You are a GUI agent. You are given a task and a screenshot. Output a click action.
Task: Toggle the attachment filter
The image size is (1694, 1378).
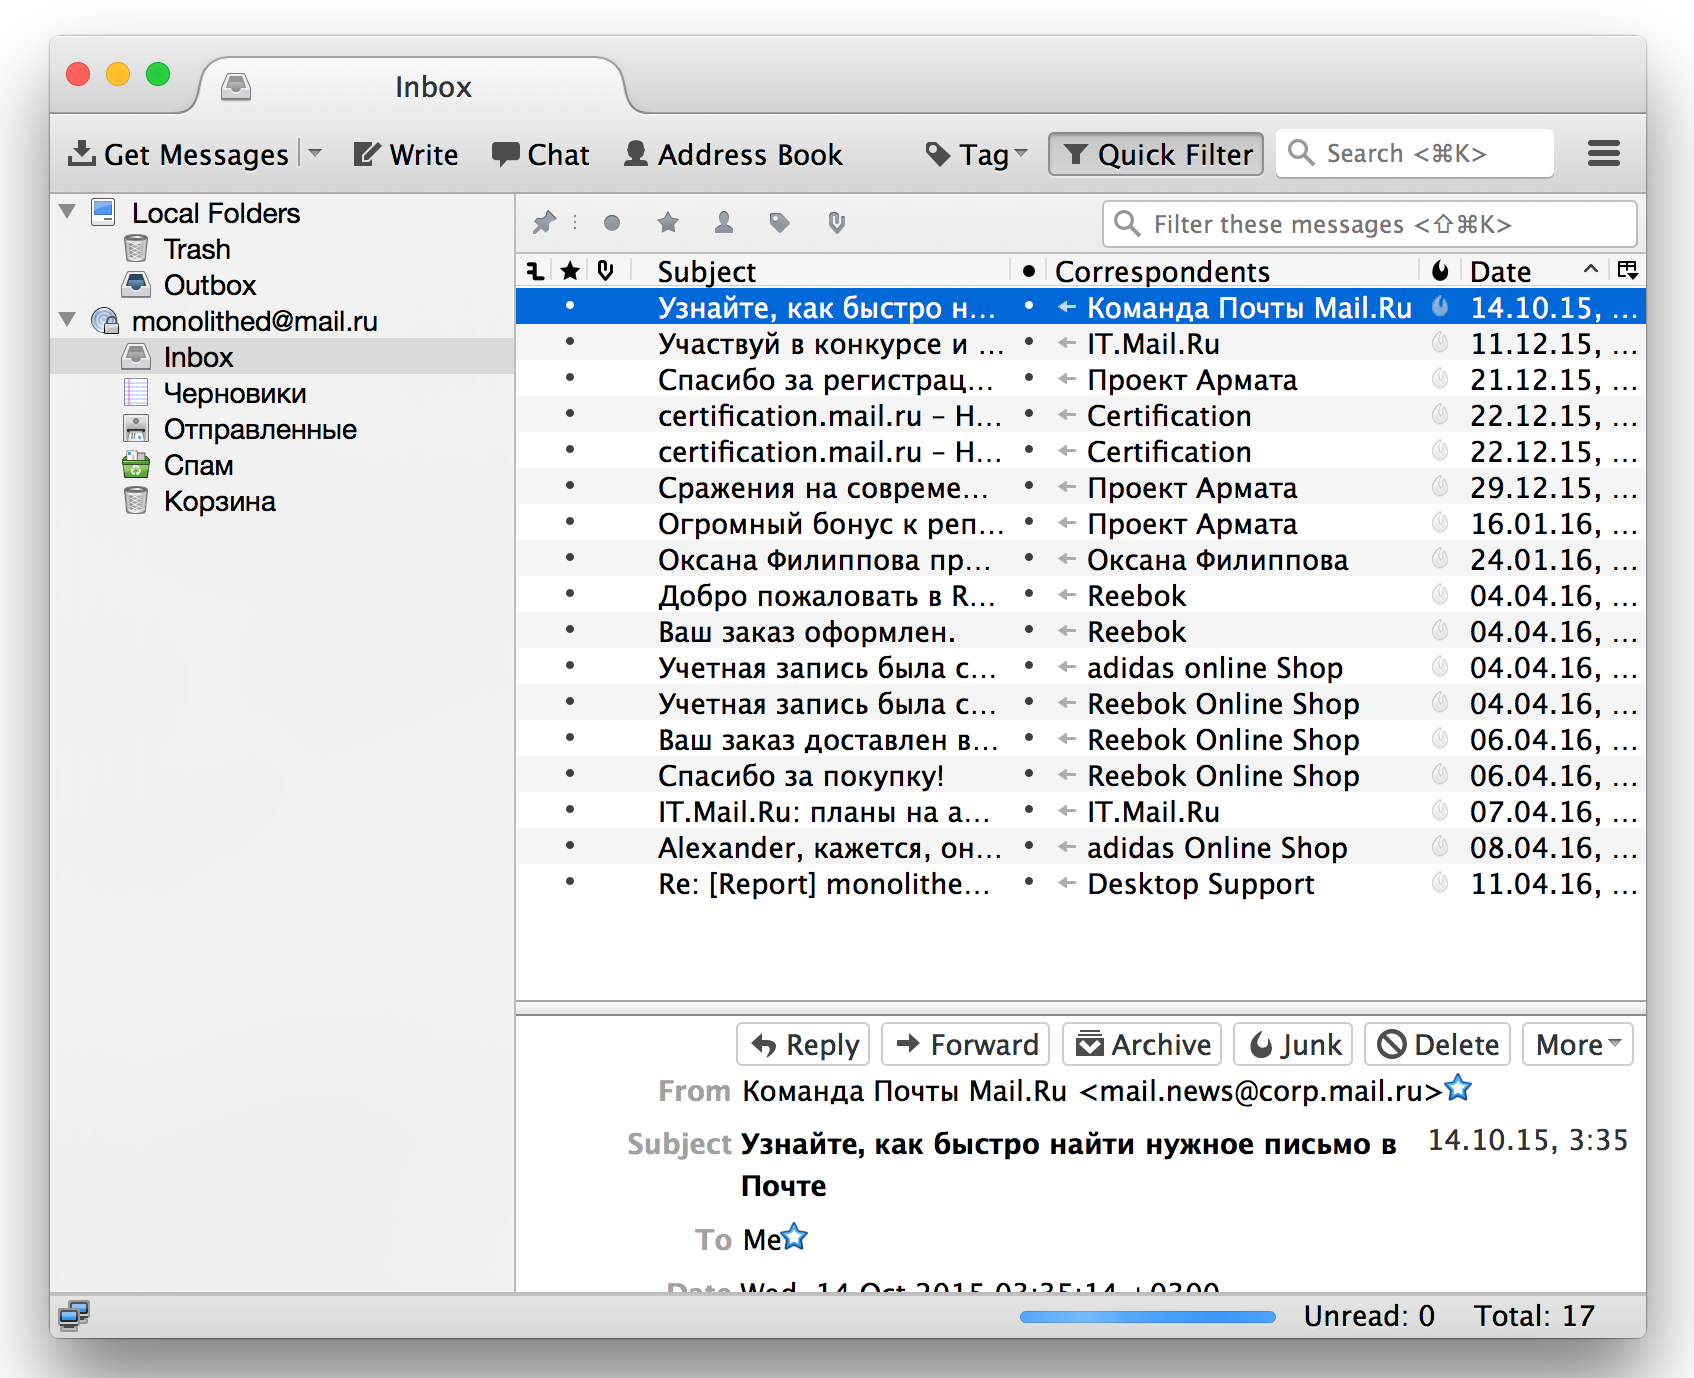pyautogui.click(x=836, y=222)
